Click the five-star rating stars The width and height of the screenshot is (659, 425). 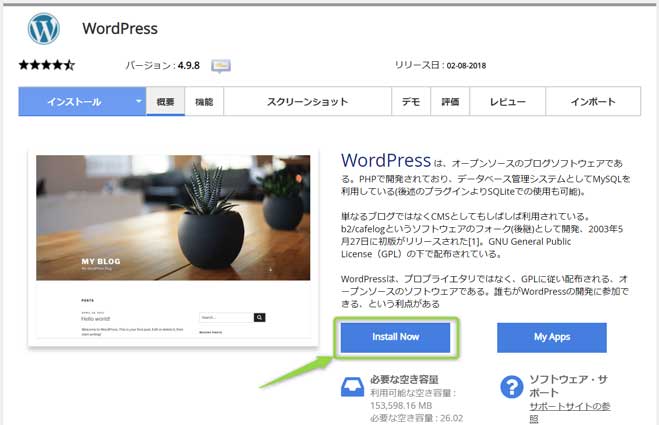[x=47, y=65]
